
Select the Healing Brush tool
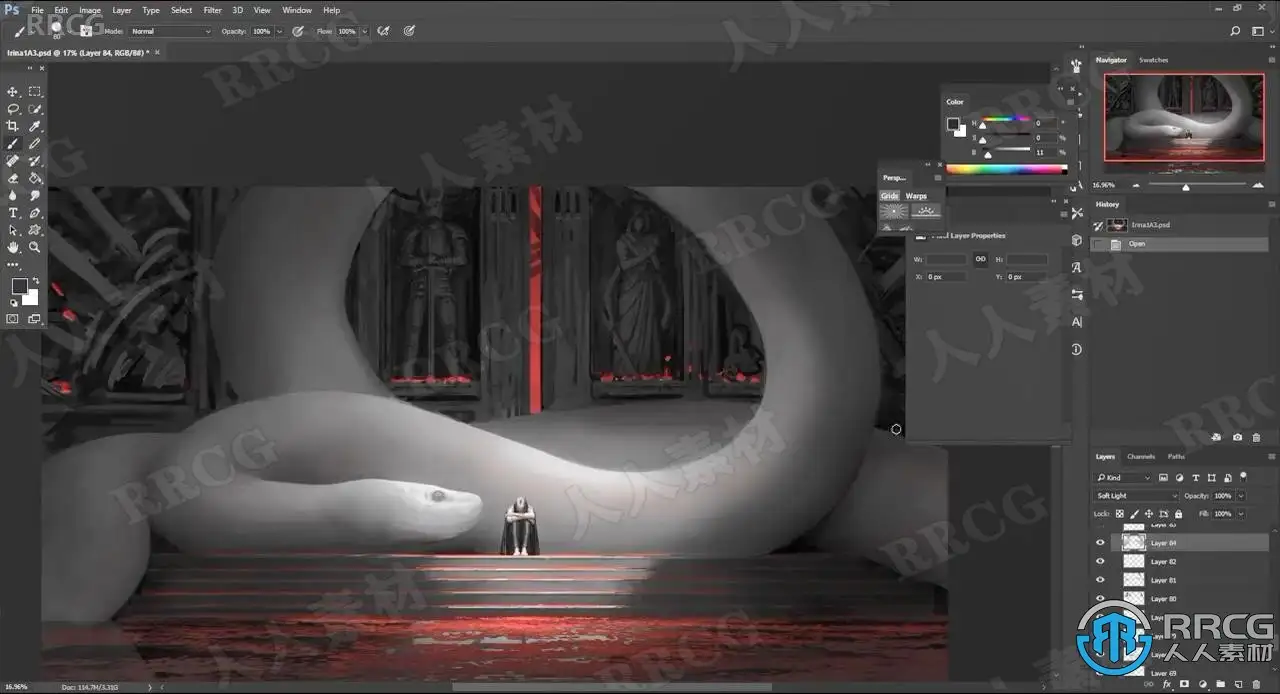click(13, 161)
